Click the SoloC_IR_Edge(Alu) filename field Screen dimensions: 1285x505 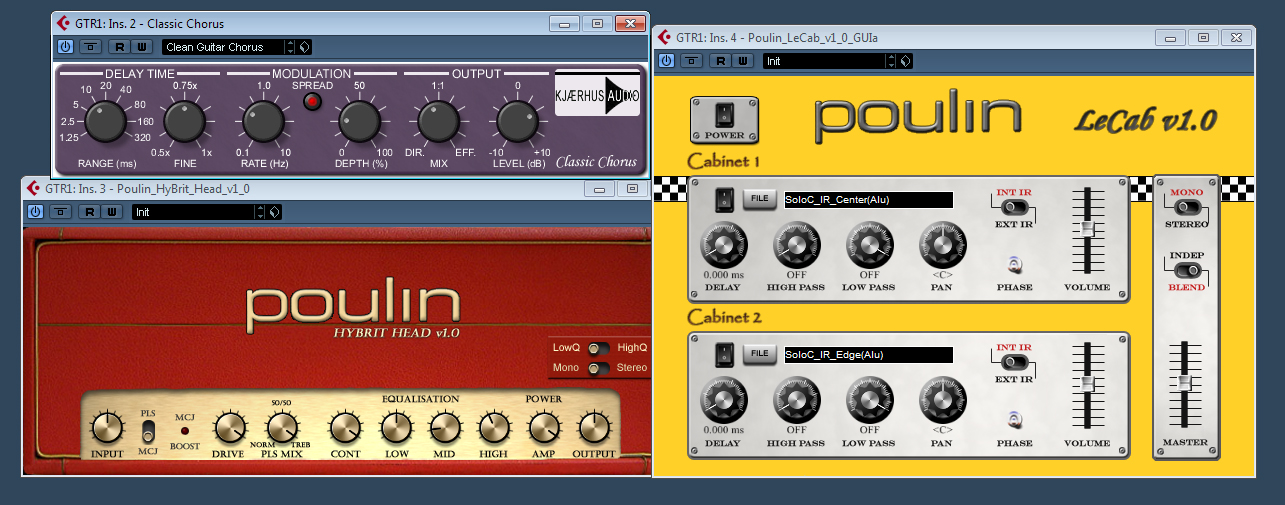coord(868,354)
